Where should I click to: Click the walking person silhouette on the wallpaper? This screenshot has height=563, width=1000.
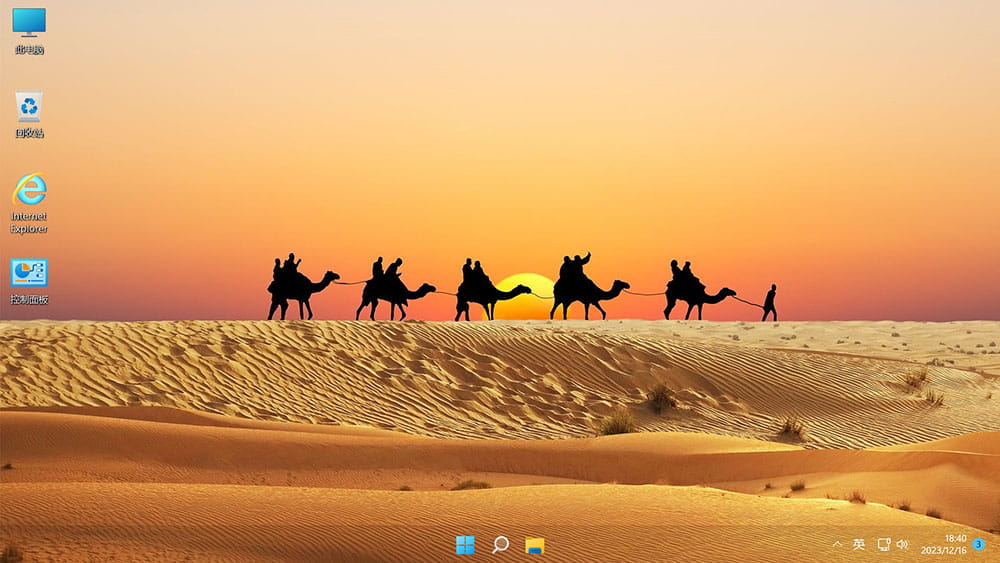pos(769,303)
